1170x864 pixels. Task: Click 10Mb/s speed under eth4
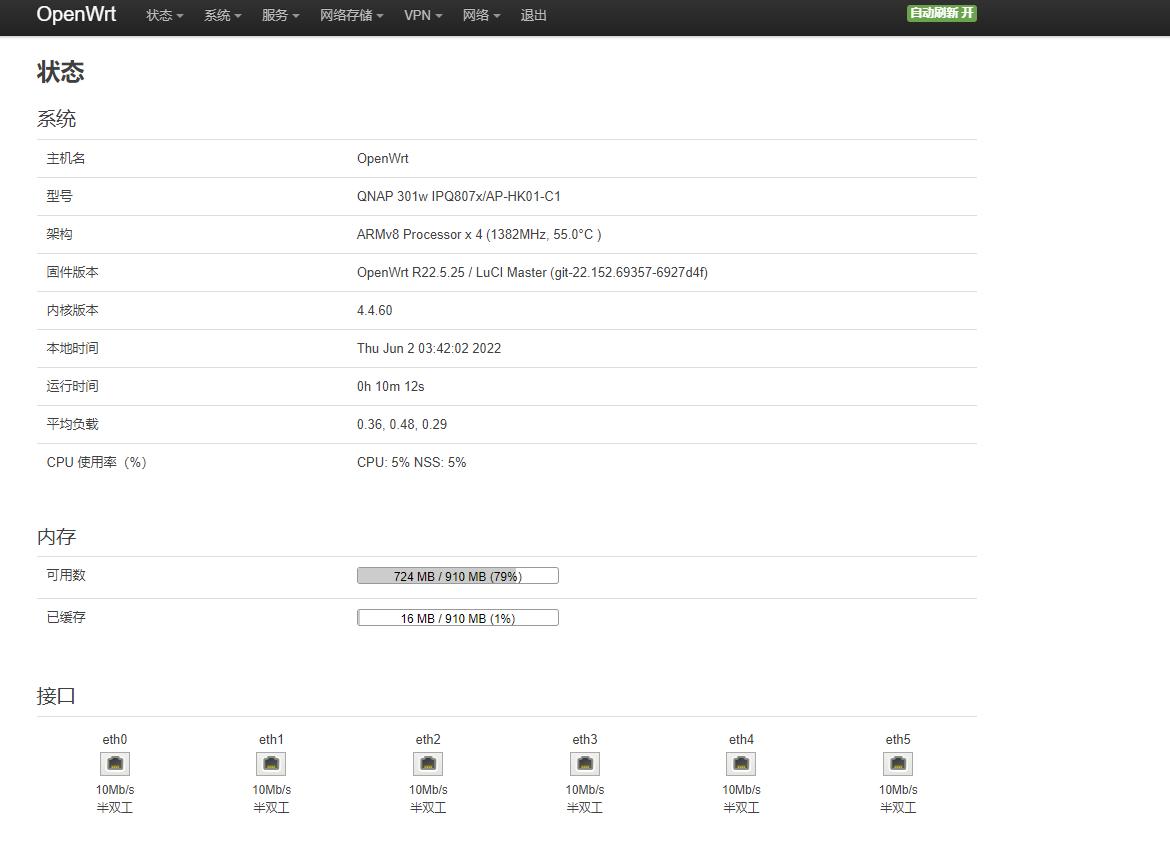tap(742, 789)
